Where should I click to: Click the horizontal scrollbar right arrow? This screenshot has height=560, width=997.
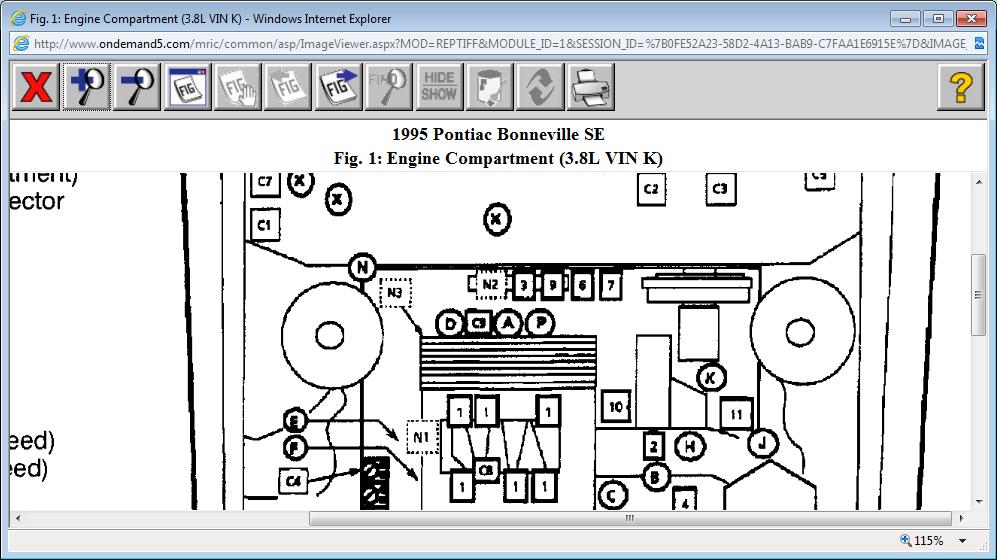click(961, 519)
